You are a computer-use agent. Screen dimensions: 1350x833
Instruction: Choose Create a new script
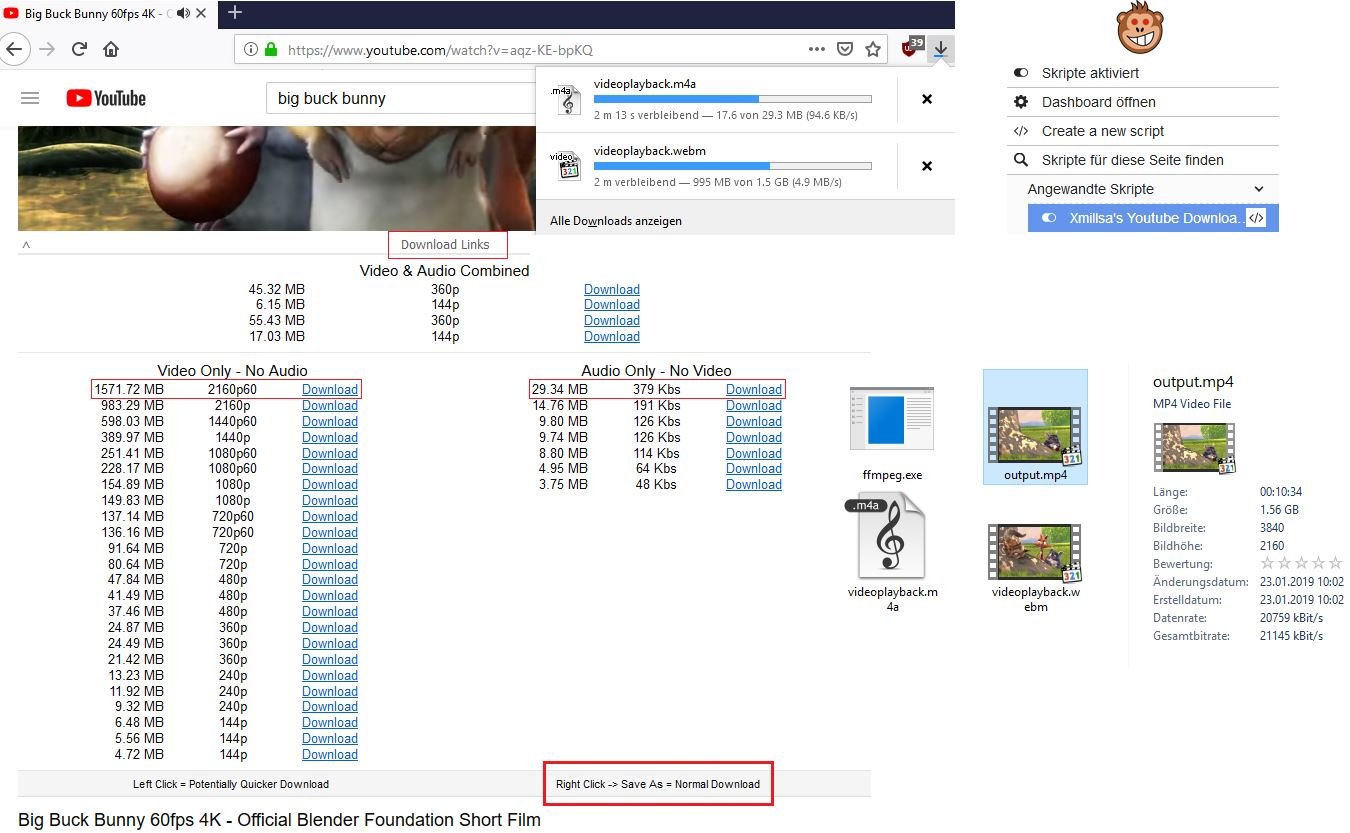[x=1102, y=131]
